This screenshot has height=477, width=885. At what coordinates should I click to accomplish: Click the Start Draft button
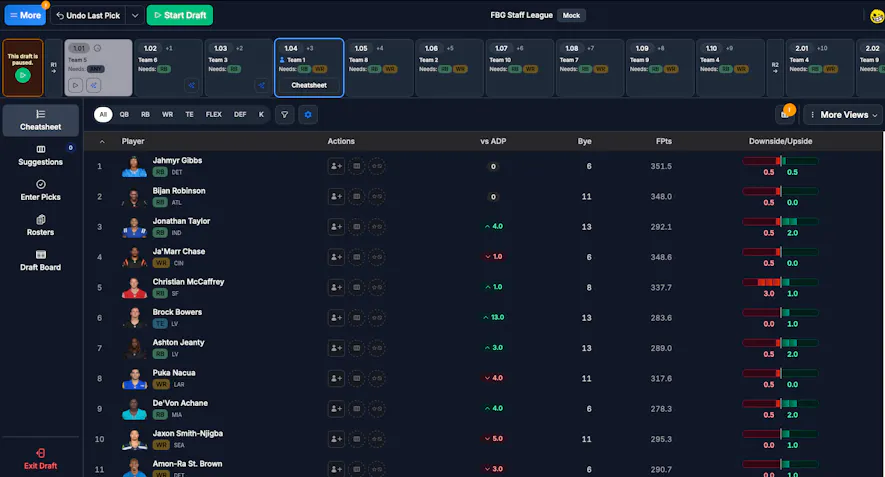point(179,15)
